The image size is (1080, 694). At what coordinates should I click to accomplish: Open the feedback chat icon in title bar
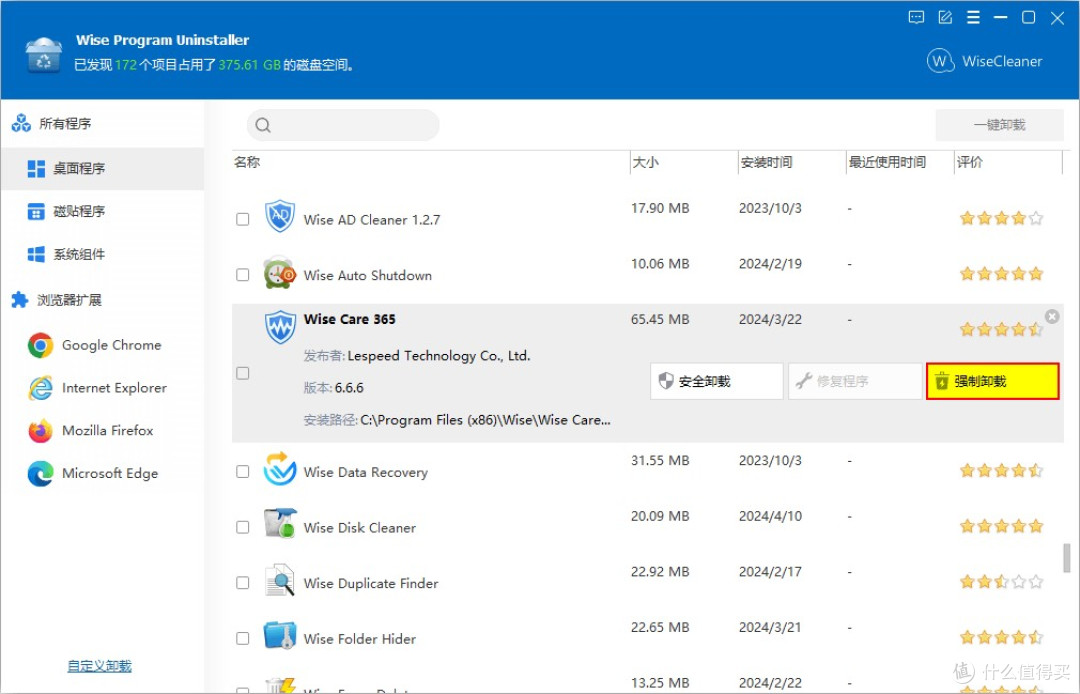[x=916, y=18]
